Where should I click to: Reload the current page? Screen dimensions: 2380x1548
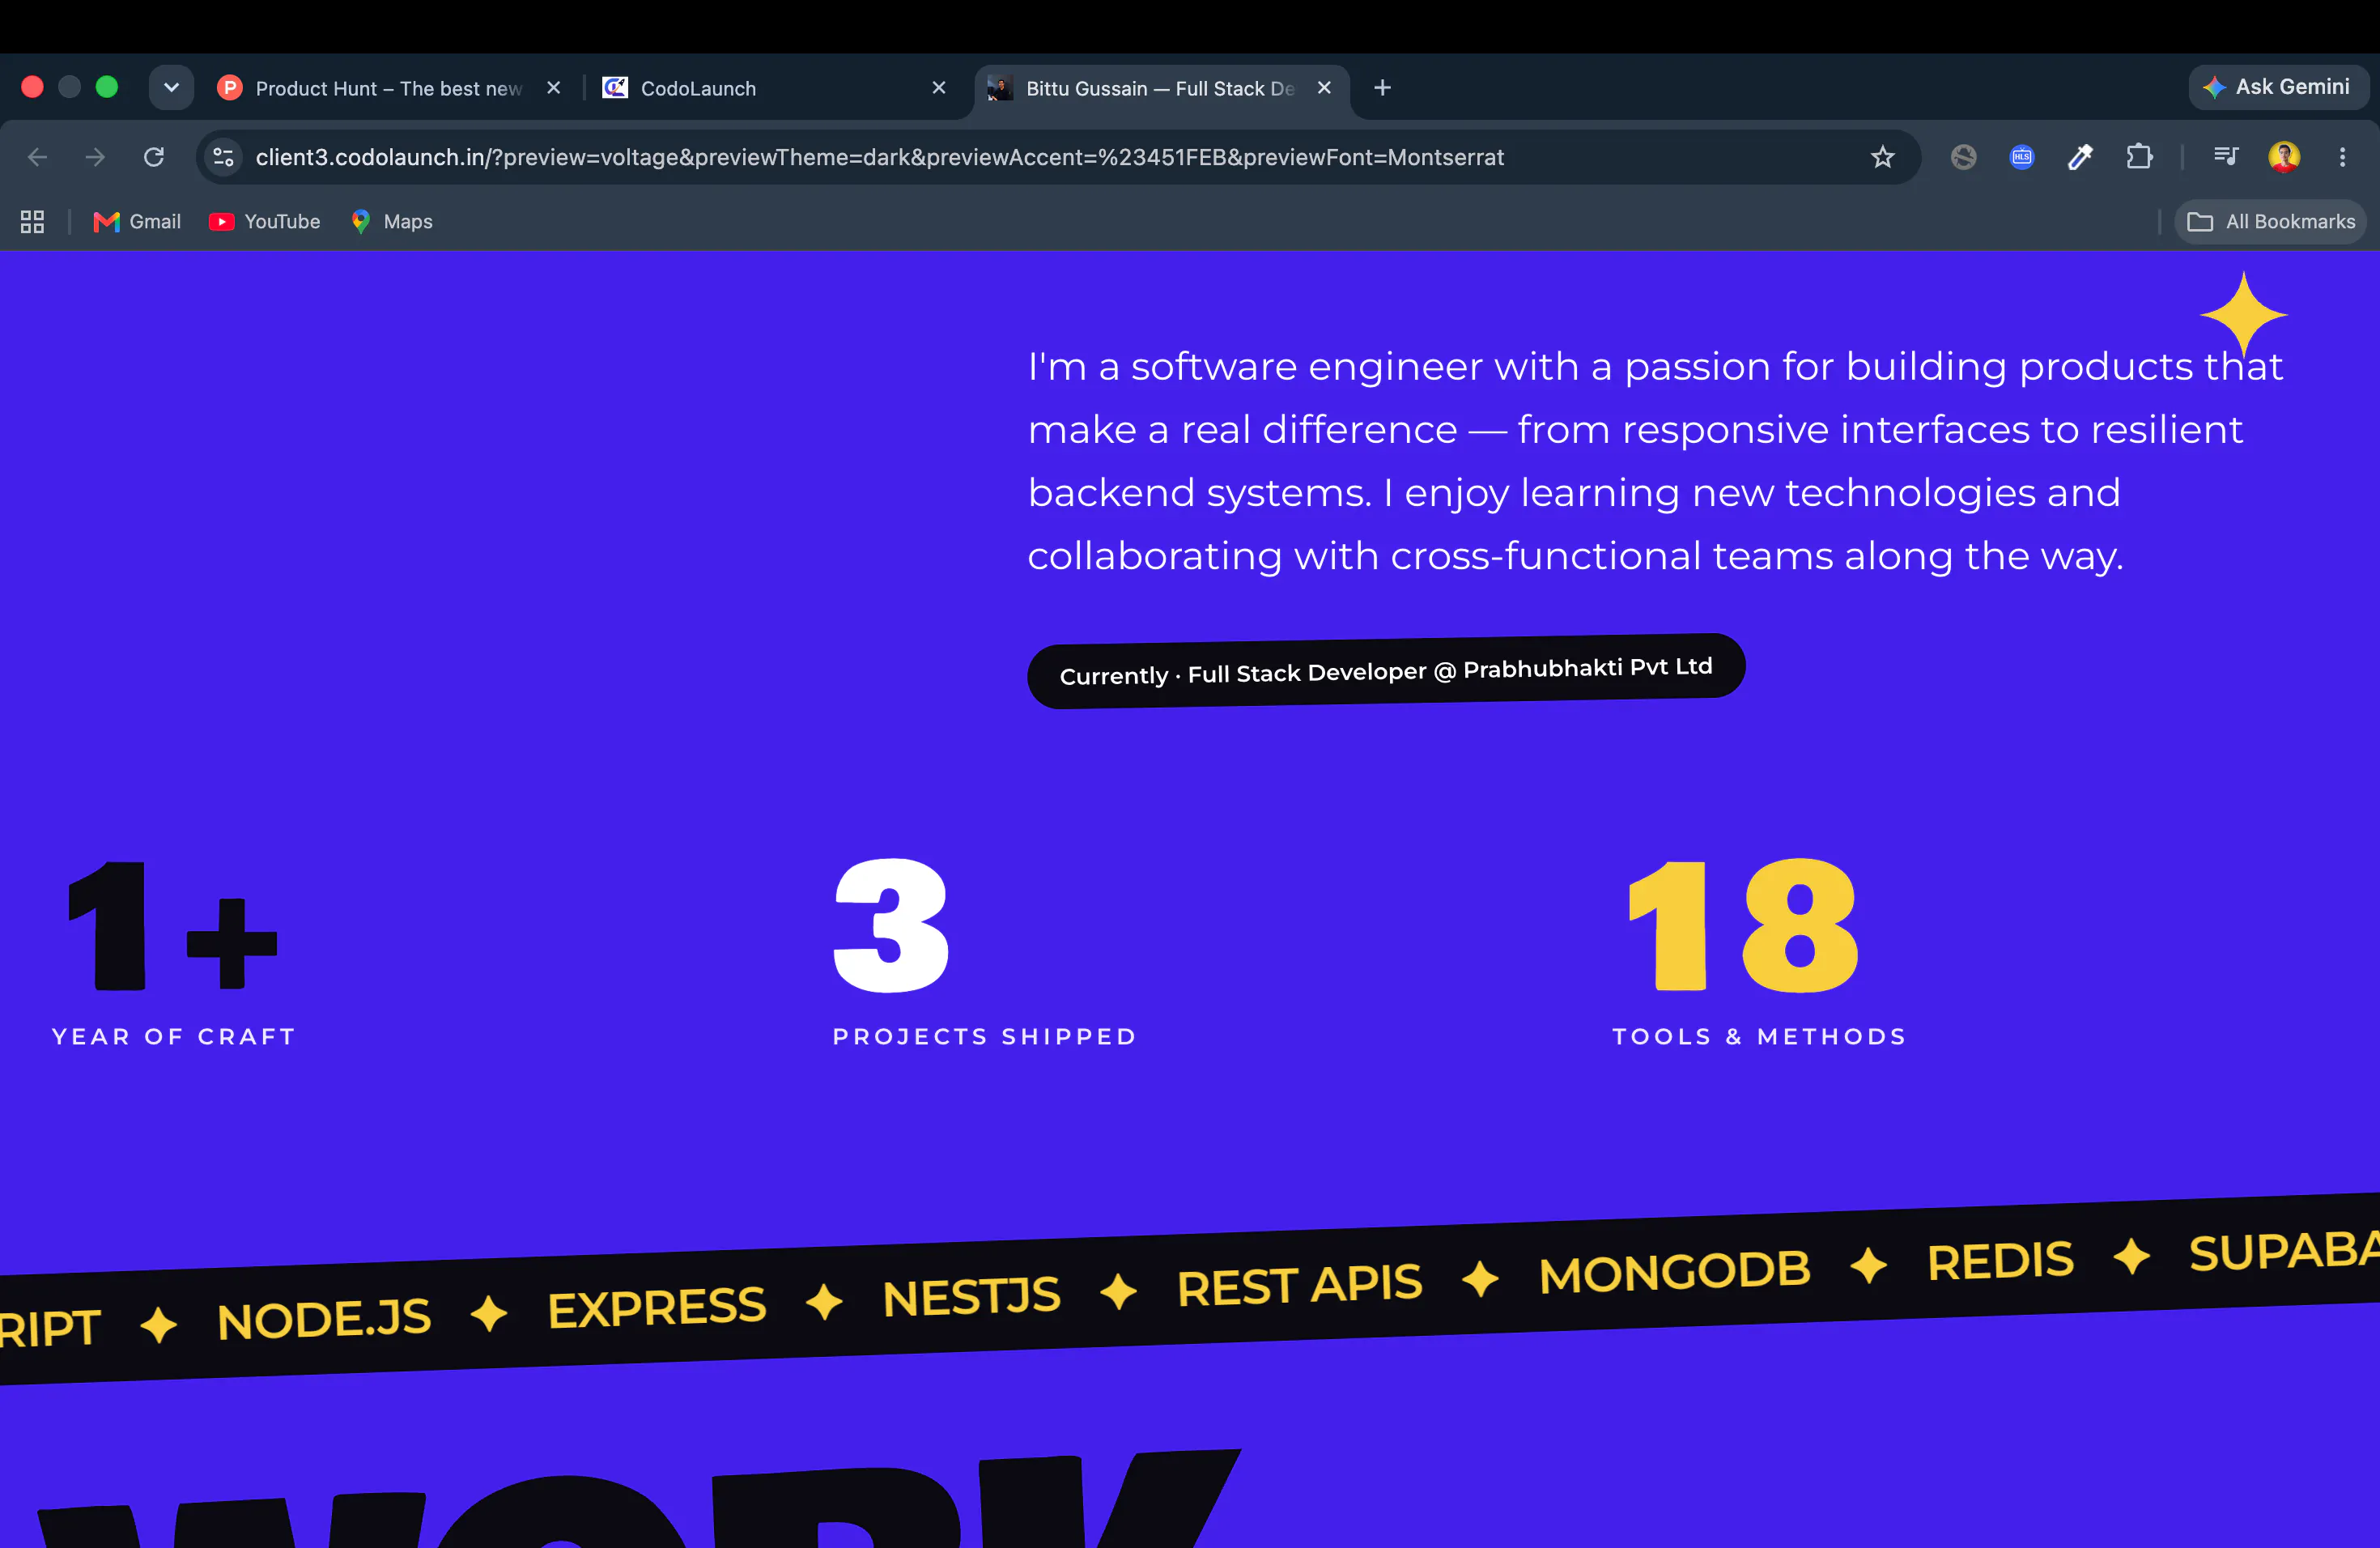(154, 157)
